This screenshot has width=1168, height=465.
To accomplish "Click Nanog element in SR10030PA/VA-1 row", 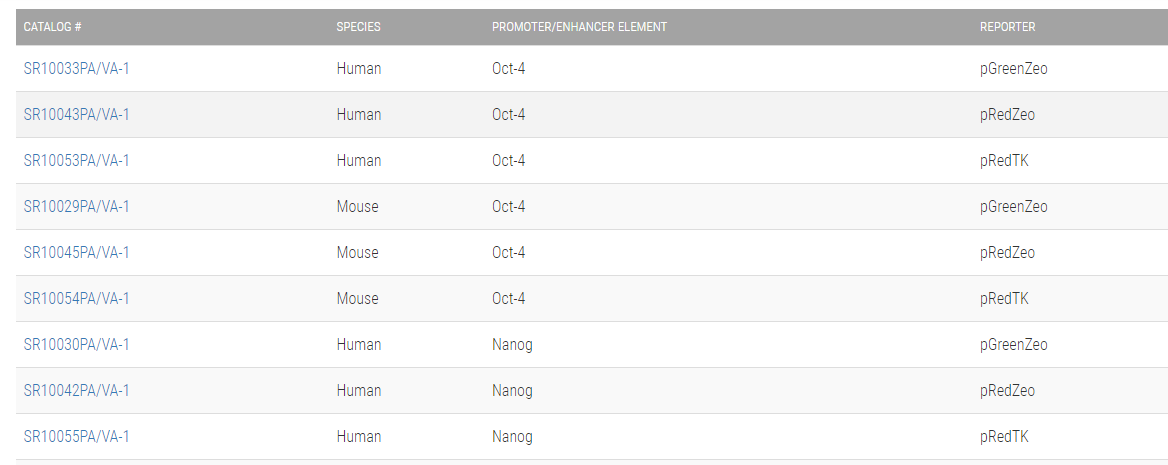I will (512, 345).
